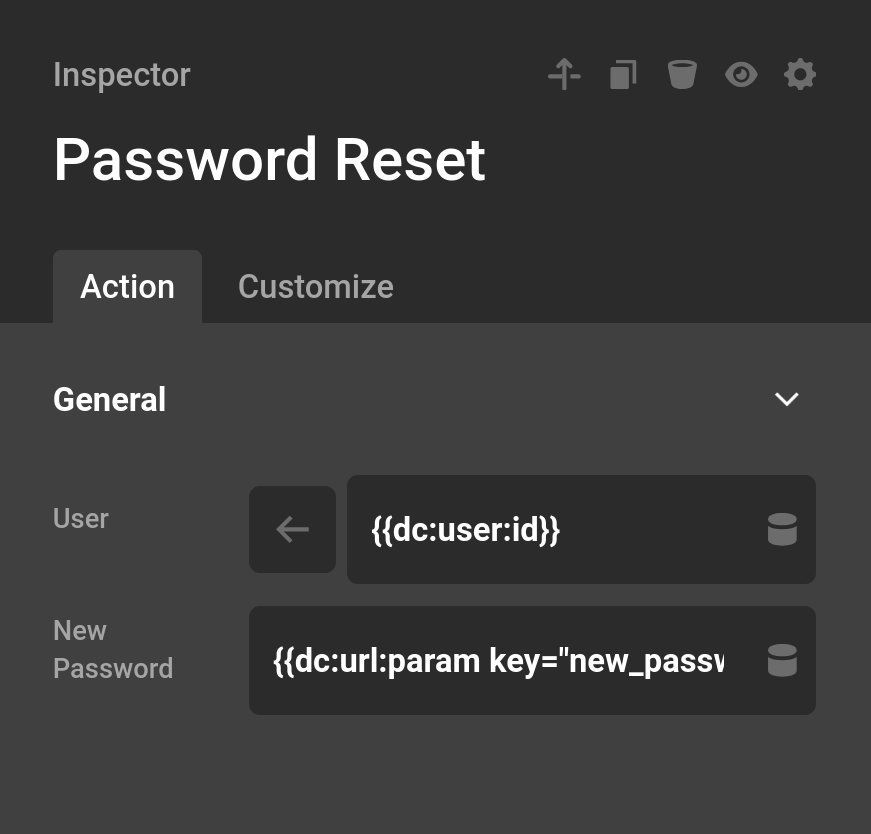This screenshot has height=834, width=871.
Task: Click the User label
Action: click(x=80, y=519)
